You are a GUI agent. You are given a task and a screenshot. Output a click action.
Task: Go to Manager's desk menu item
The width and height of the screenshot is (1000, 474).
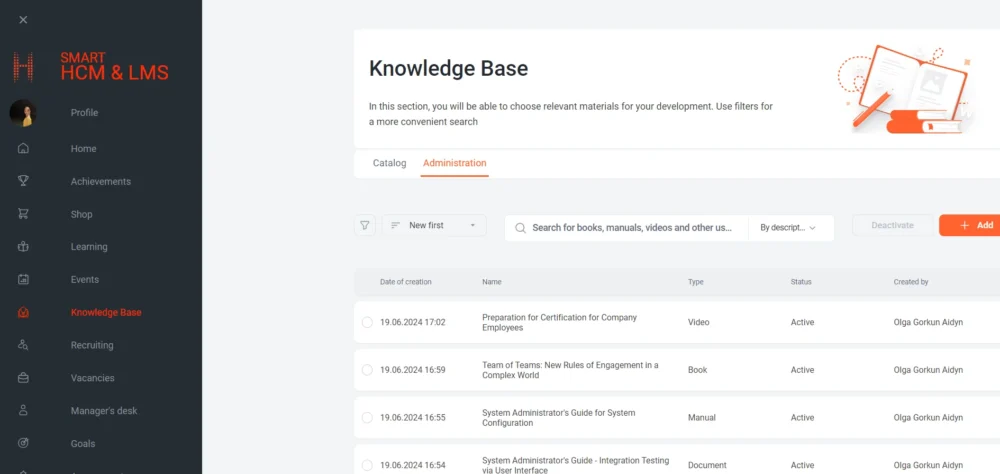[x=104, y=411]
